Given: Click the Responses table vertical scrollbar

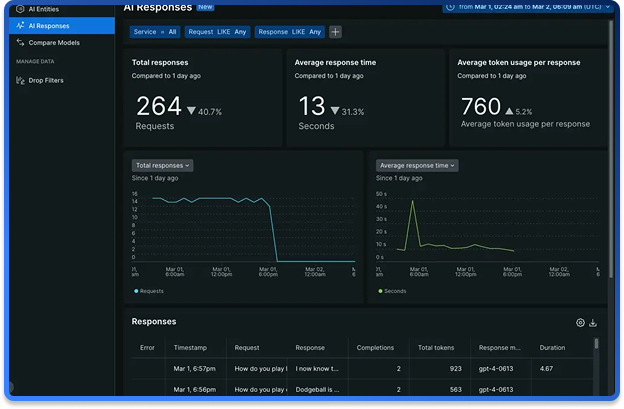Looking at the screenshot, I should (597, 345).
